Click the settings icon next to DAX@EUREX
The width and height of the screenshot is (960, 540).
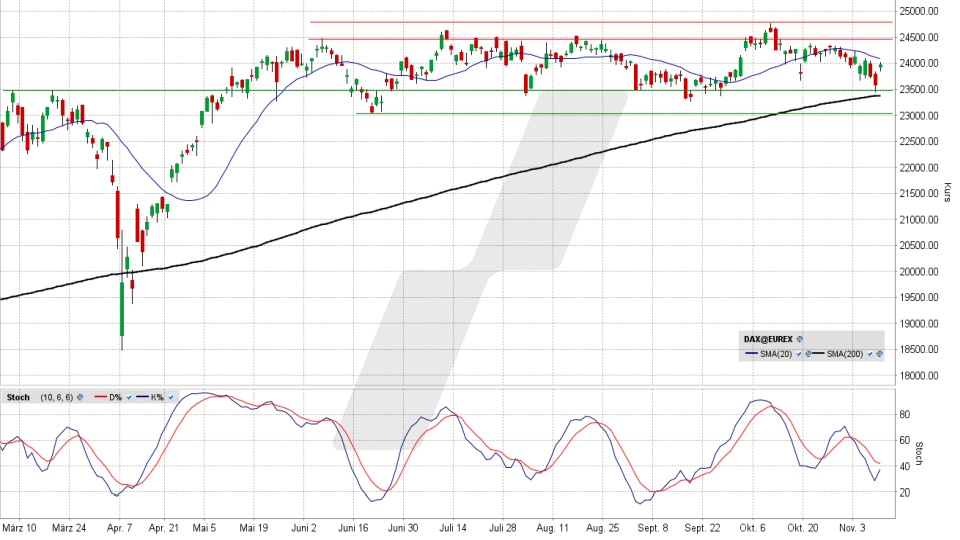tap(800, 340)
